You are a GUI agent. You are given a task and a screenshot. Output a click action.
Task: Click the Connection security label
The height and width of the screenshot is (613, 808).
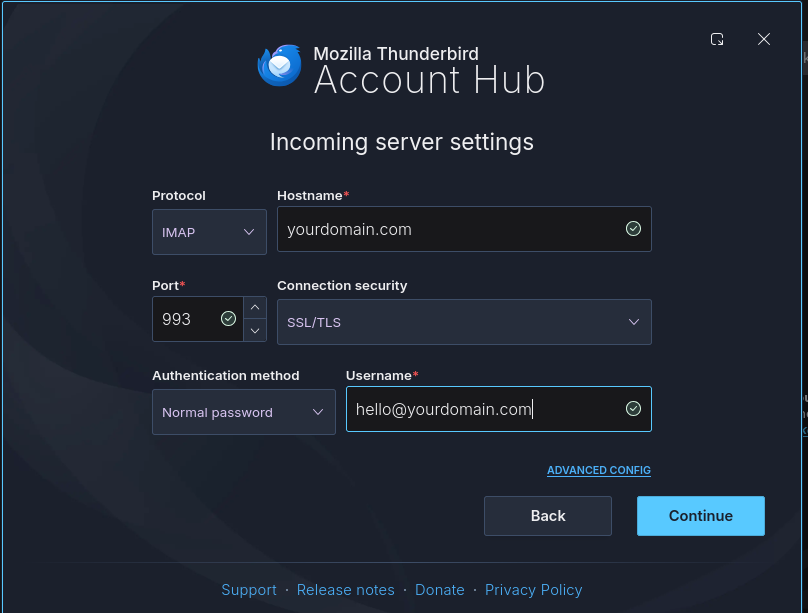[342, 286]
